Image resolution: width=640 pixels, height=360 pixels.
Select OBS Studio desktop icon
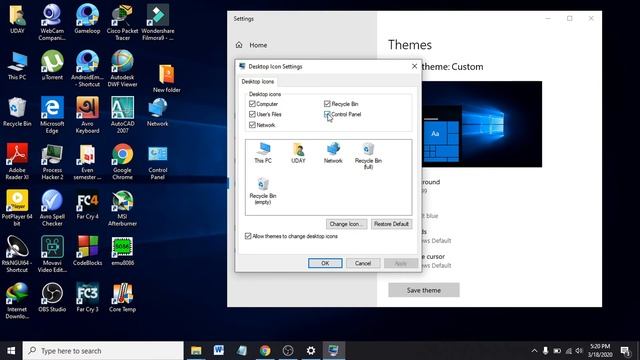52,298
